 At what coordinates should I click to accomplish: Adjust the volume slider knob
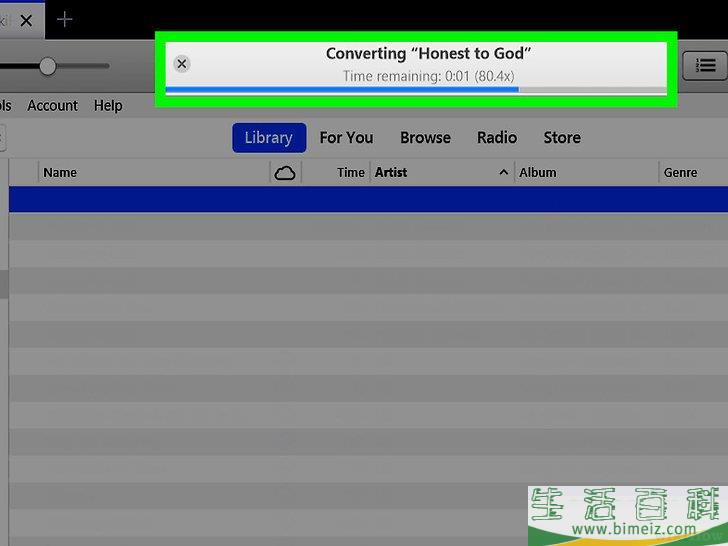pyautogui.click(x=47, y=66)
